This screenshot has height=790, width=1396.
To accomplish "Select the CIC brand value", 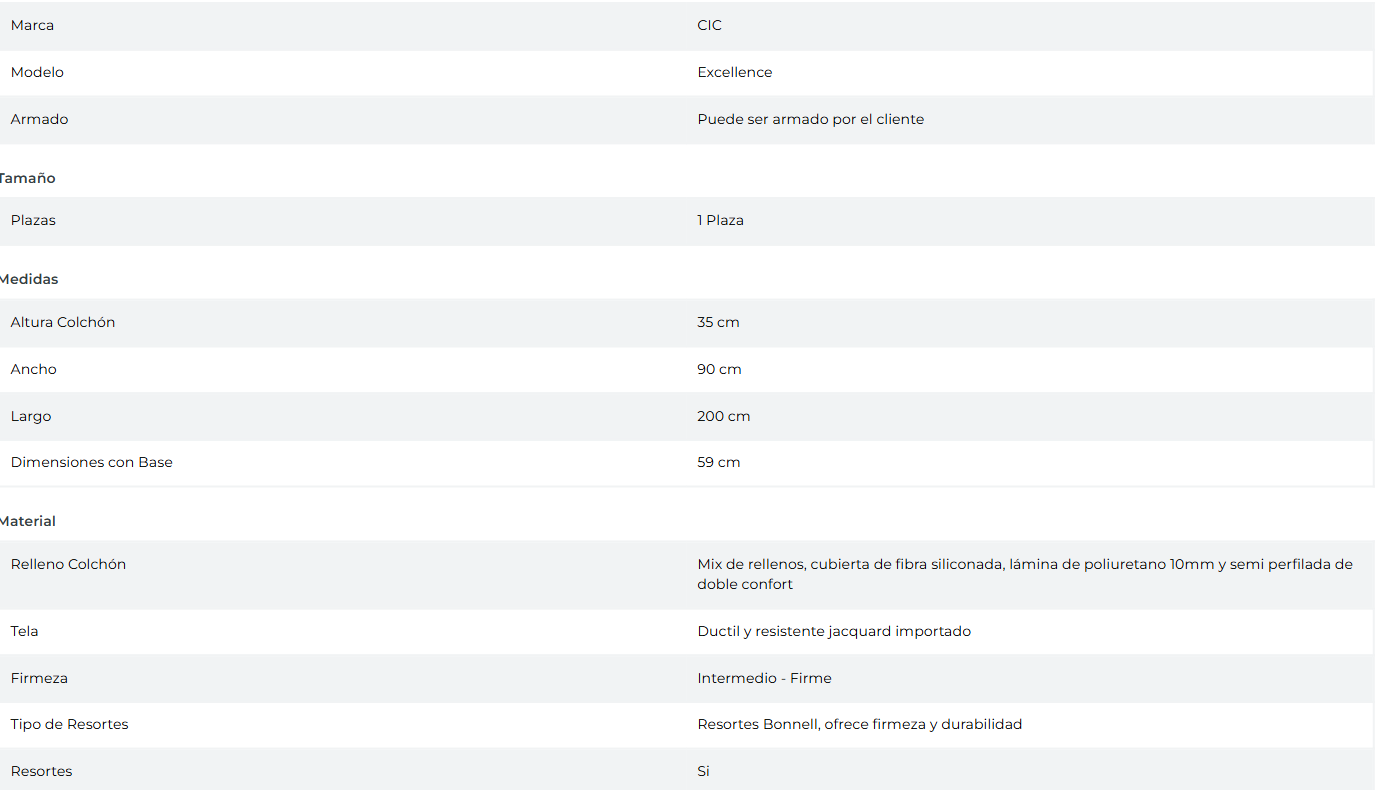I will coord(709,25).
